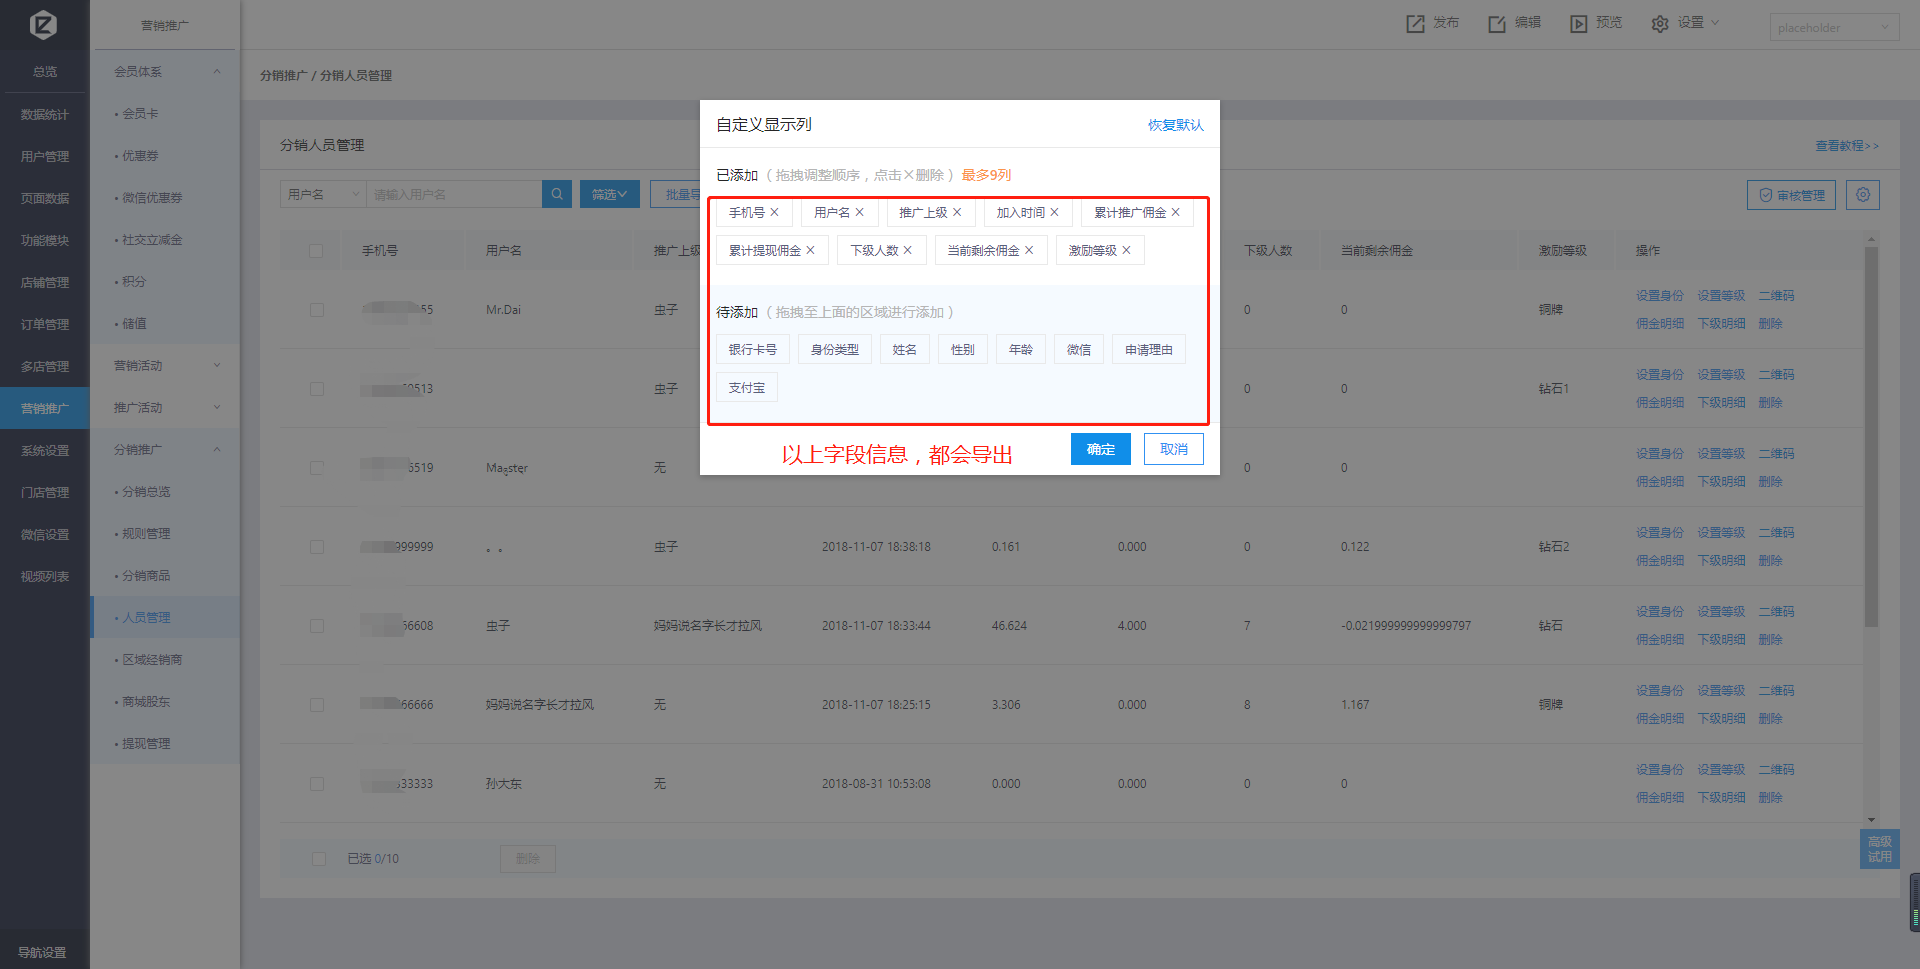The width and height of the screenshot is (1920, 969).
Task: Remove the 累计推广佣金 column tag
Action: coord(1176,212)
